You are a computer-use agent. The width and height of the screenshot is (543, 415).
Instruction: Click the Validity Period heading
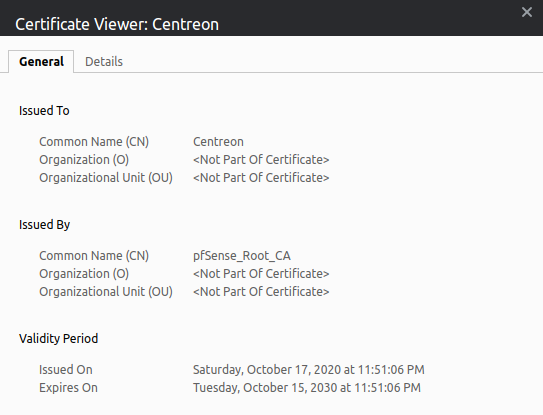pos(59,338)
